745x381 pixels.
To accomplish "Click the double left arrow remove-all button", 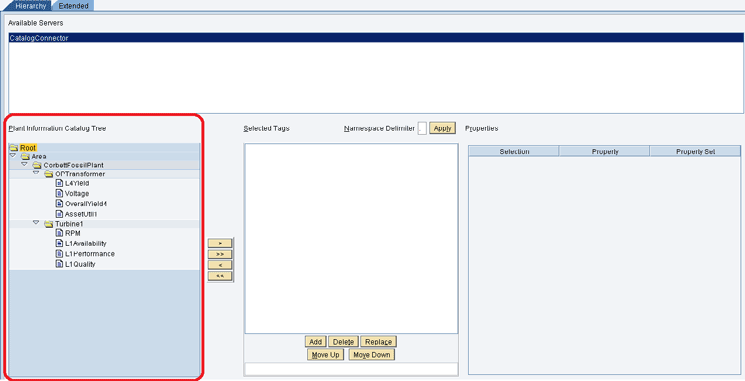I will [x=220, y=276].
